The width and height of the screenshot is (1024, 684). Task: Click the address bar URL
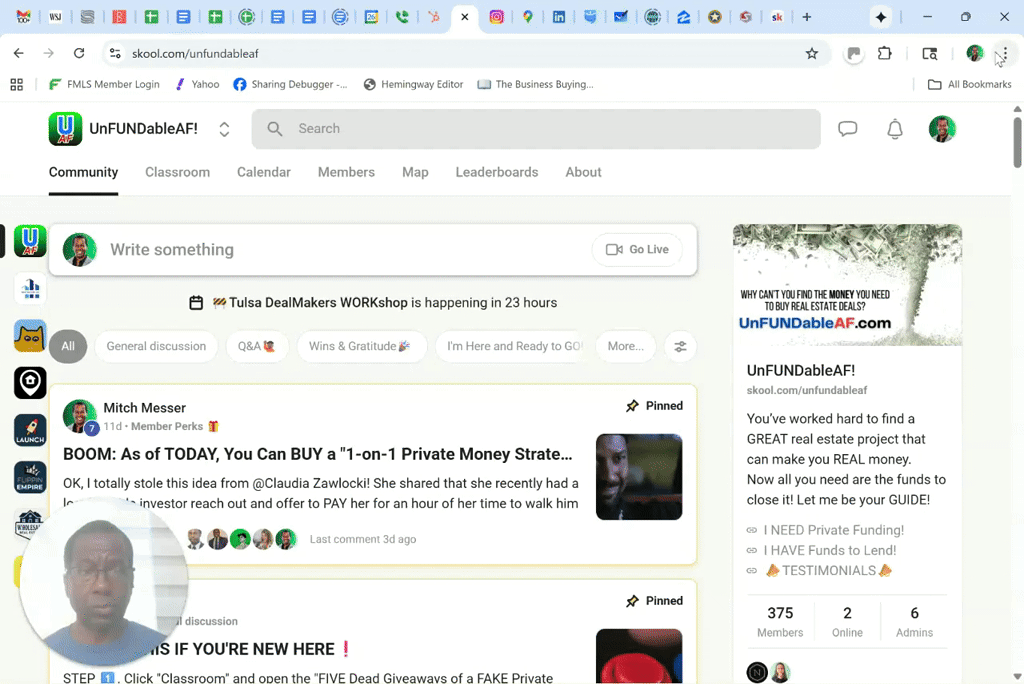[195, 54]
